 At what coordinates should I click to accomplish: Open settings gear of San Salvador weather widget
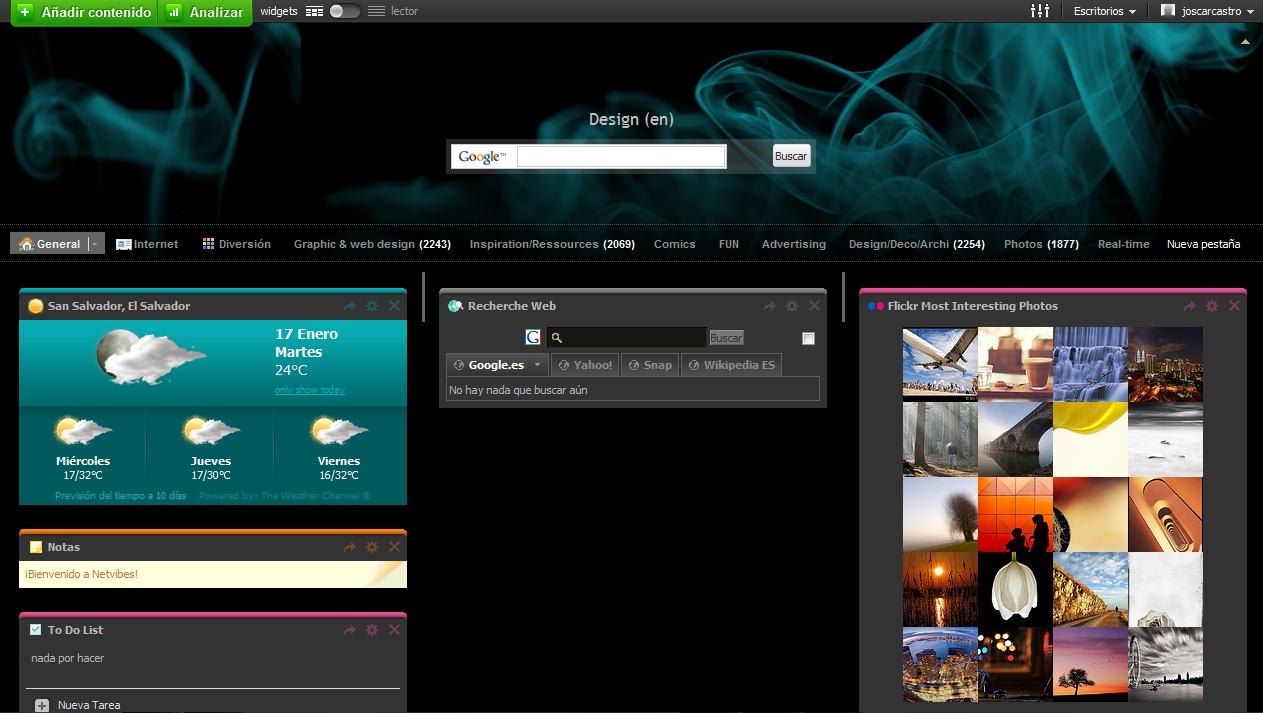(372, 306)
